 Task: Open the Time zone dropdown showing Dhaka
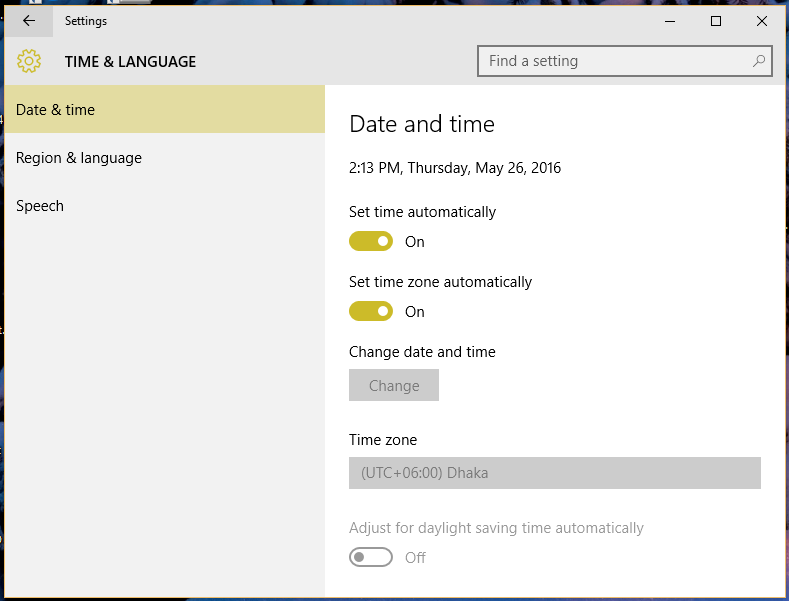(555, 473)
